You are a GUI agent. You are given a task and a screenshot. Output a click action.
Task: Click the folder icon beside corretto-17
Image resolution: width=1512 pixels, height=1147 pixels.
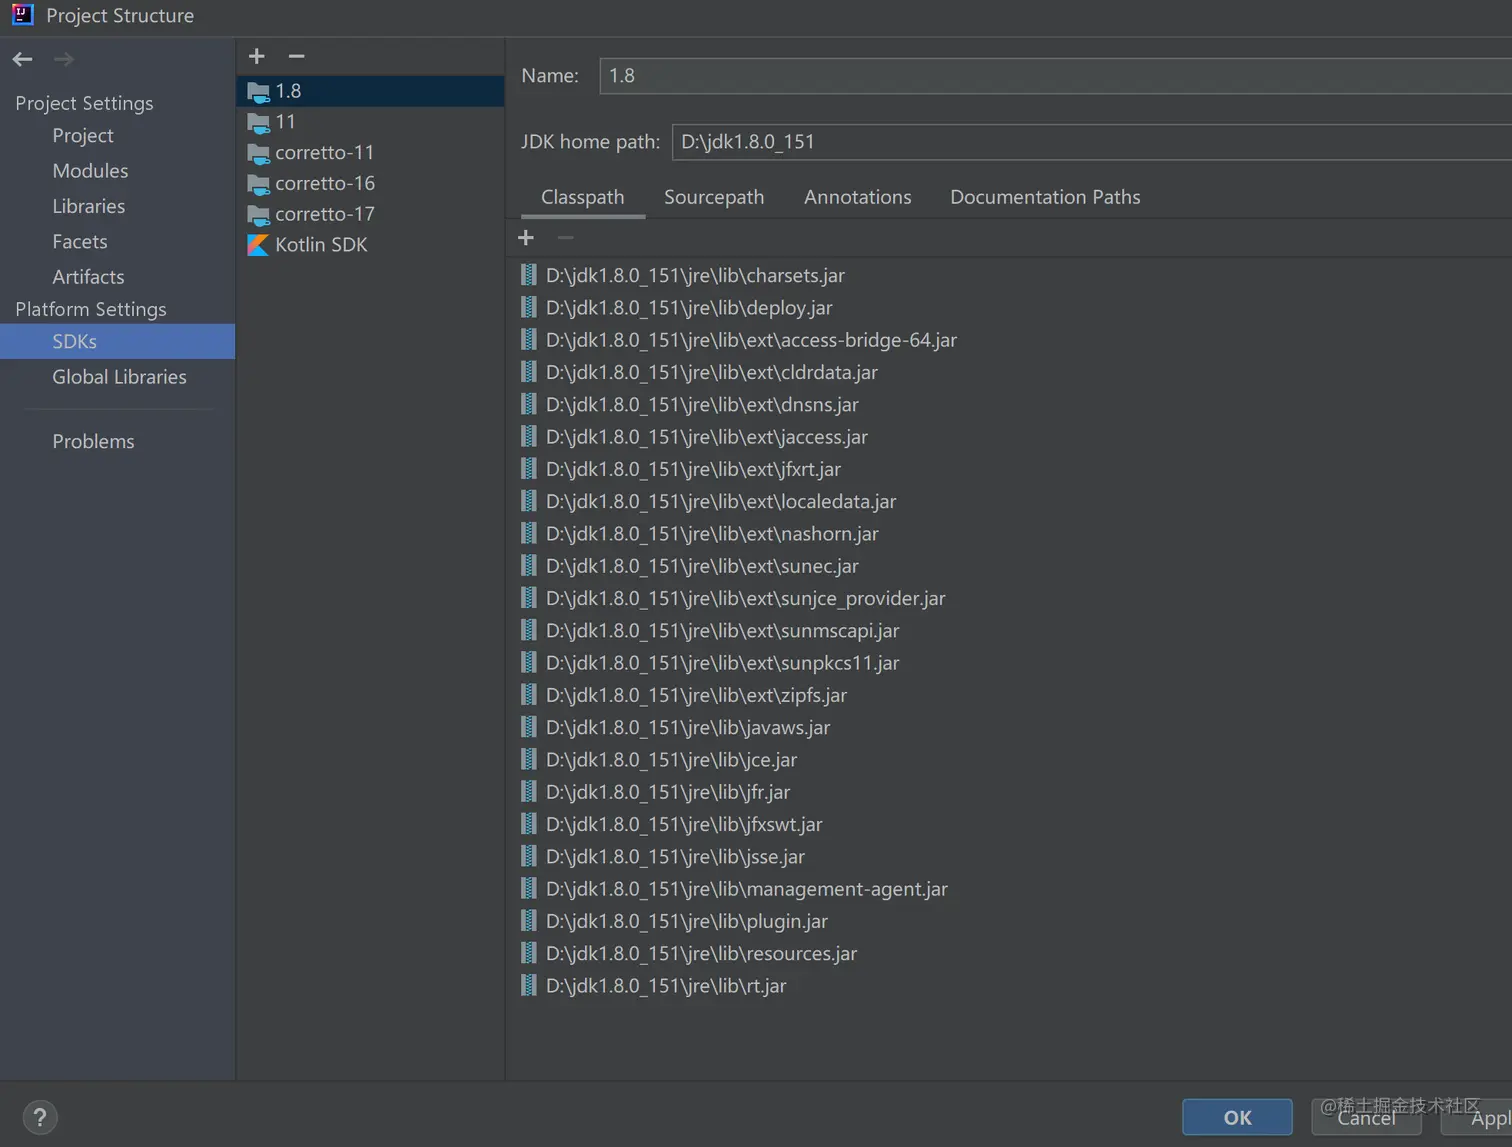coord(258,215)
